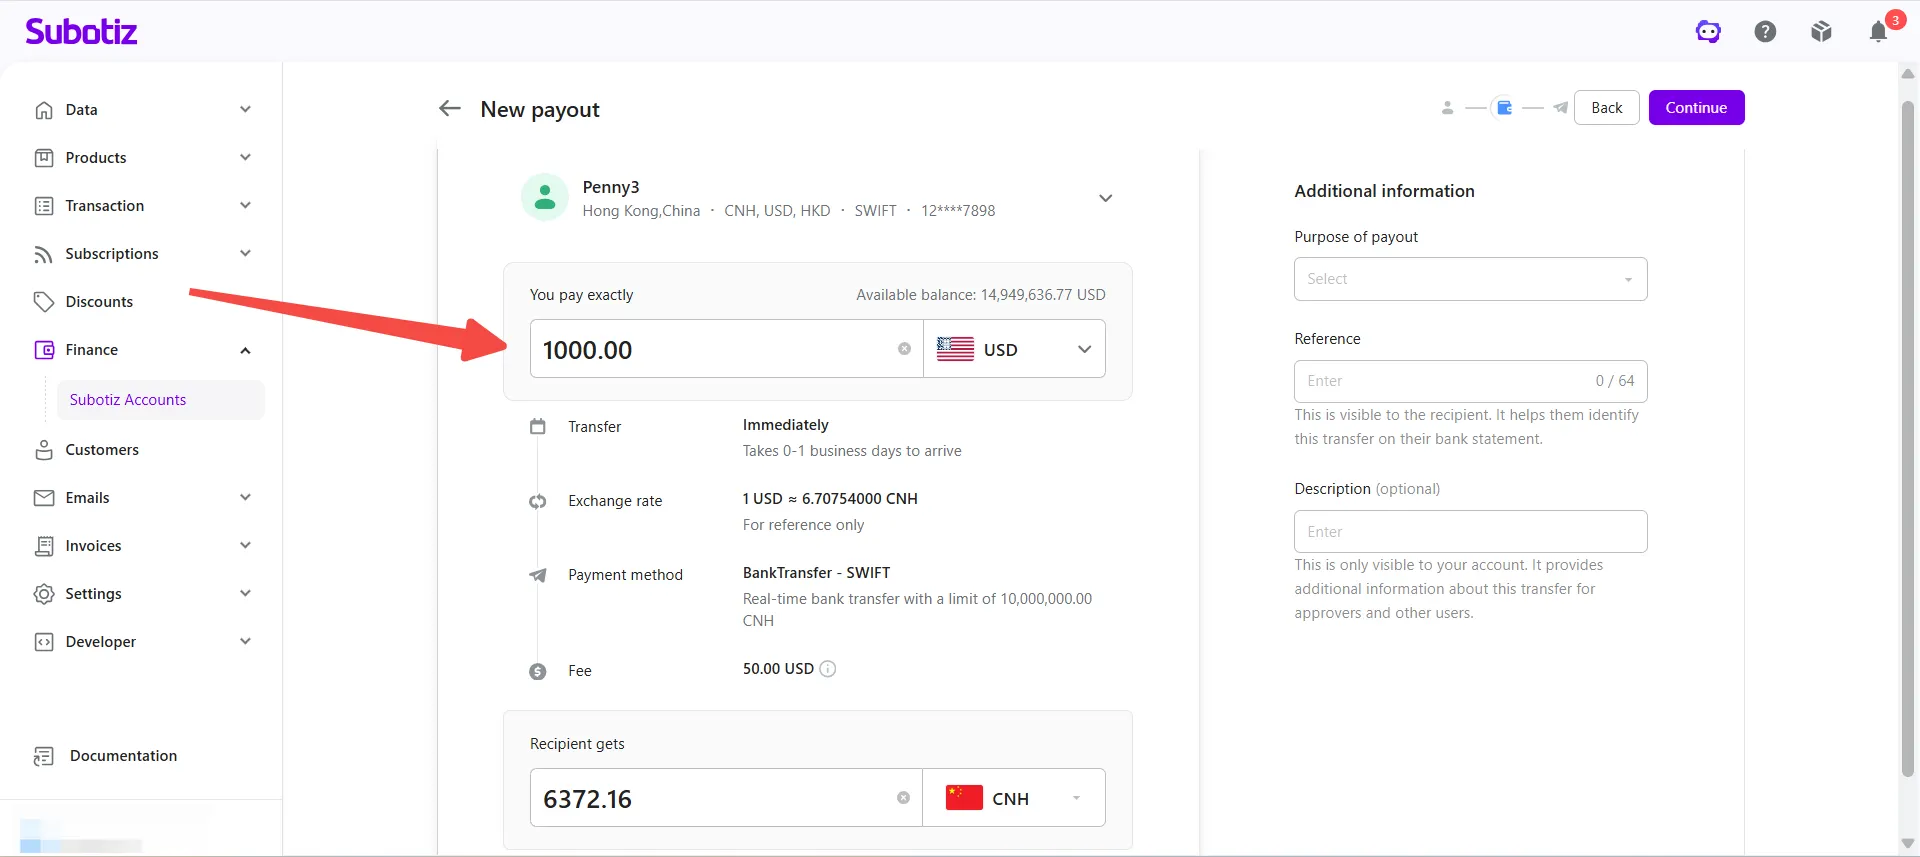
Task: Click the Subotiz logo
Action: coord(81,31)
